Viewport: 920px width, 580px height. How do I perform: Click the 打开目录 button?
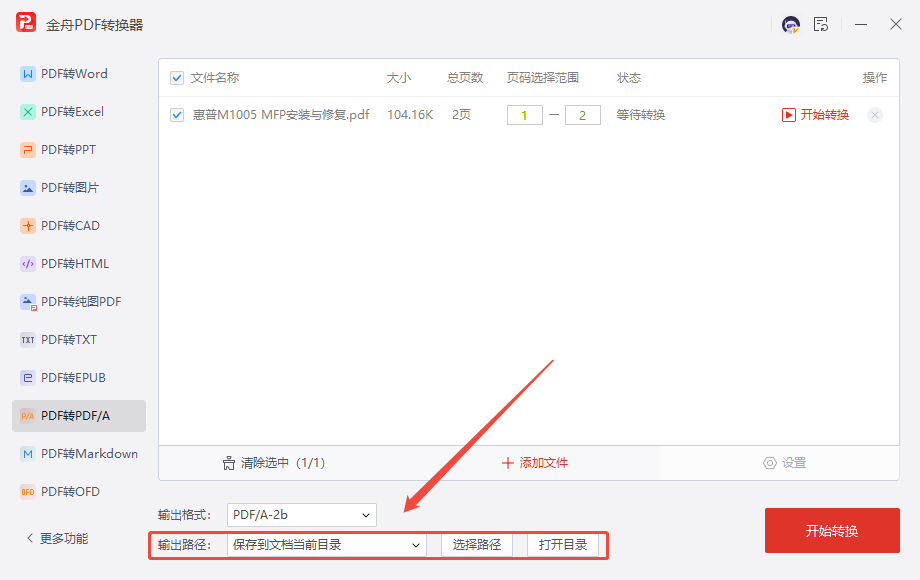pyautogui.click(x=563, y=545)
